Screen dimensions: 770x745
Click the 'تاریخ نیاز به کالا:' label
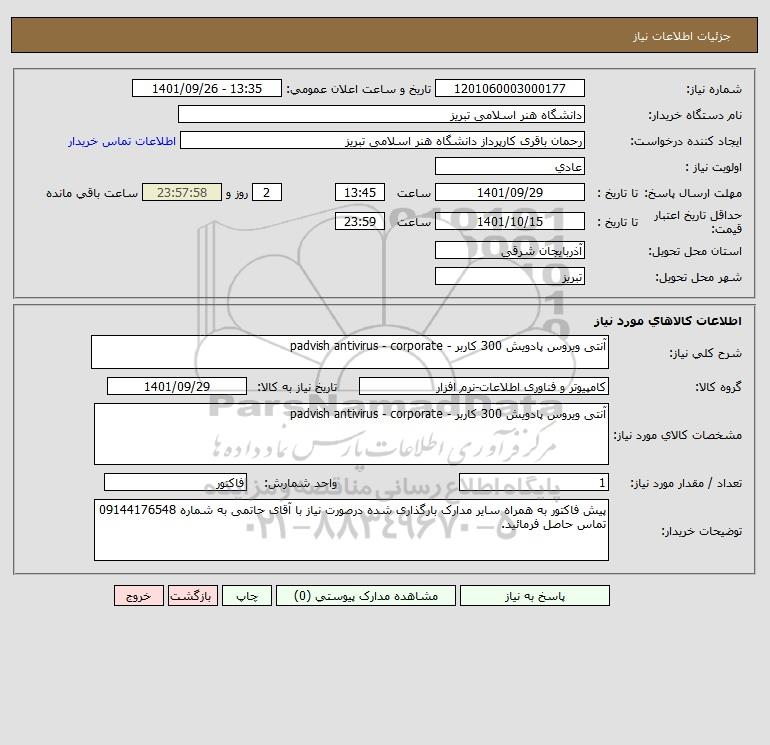297,387
